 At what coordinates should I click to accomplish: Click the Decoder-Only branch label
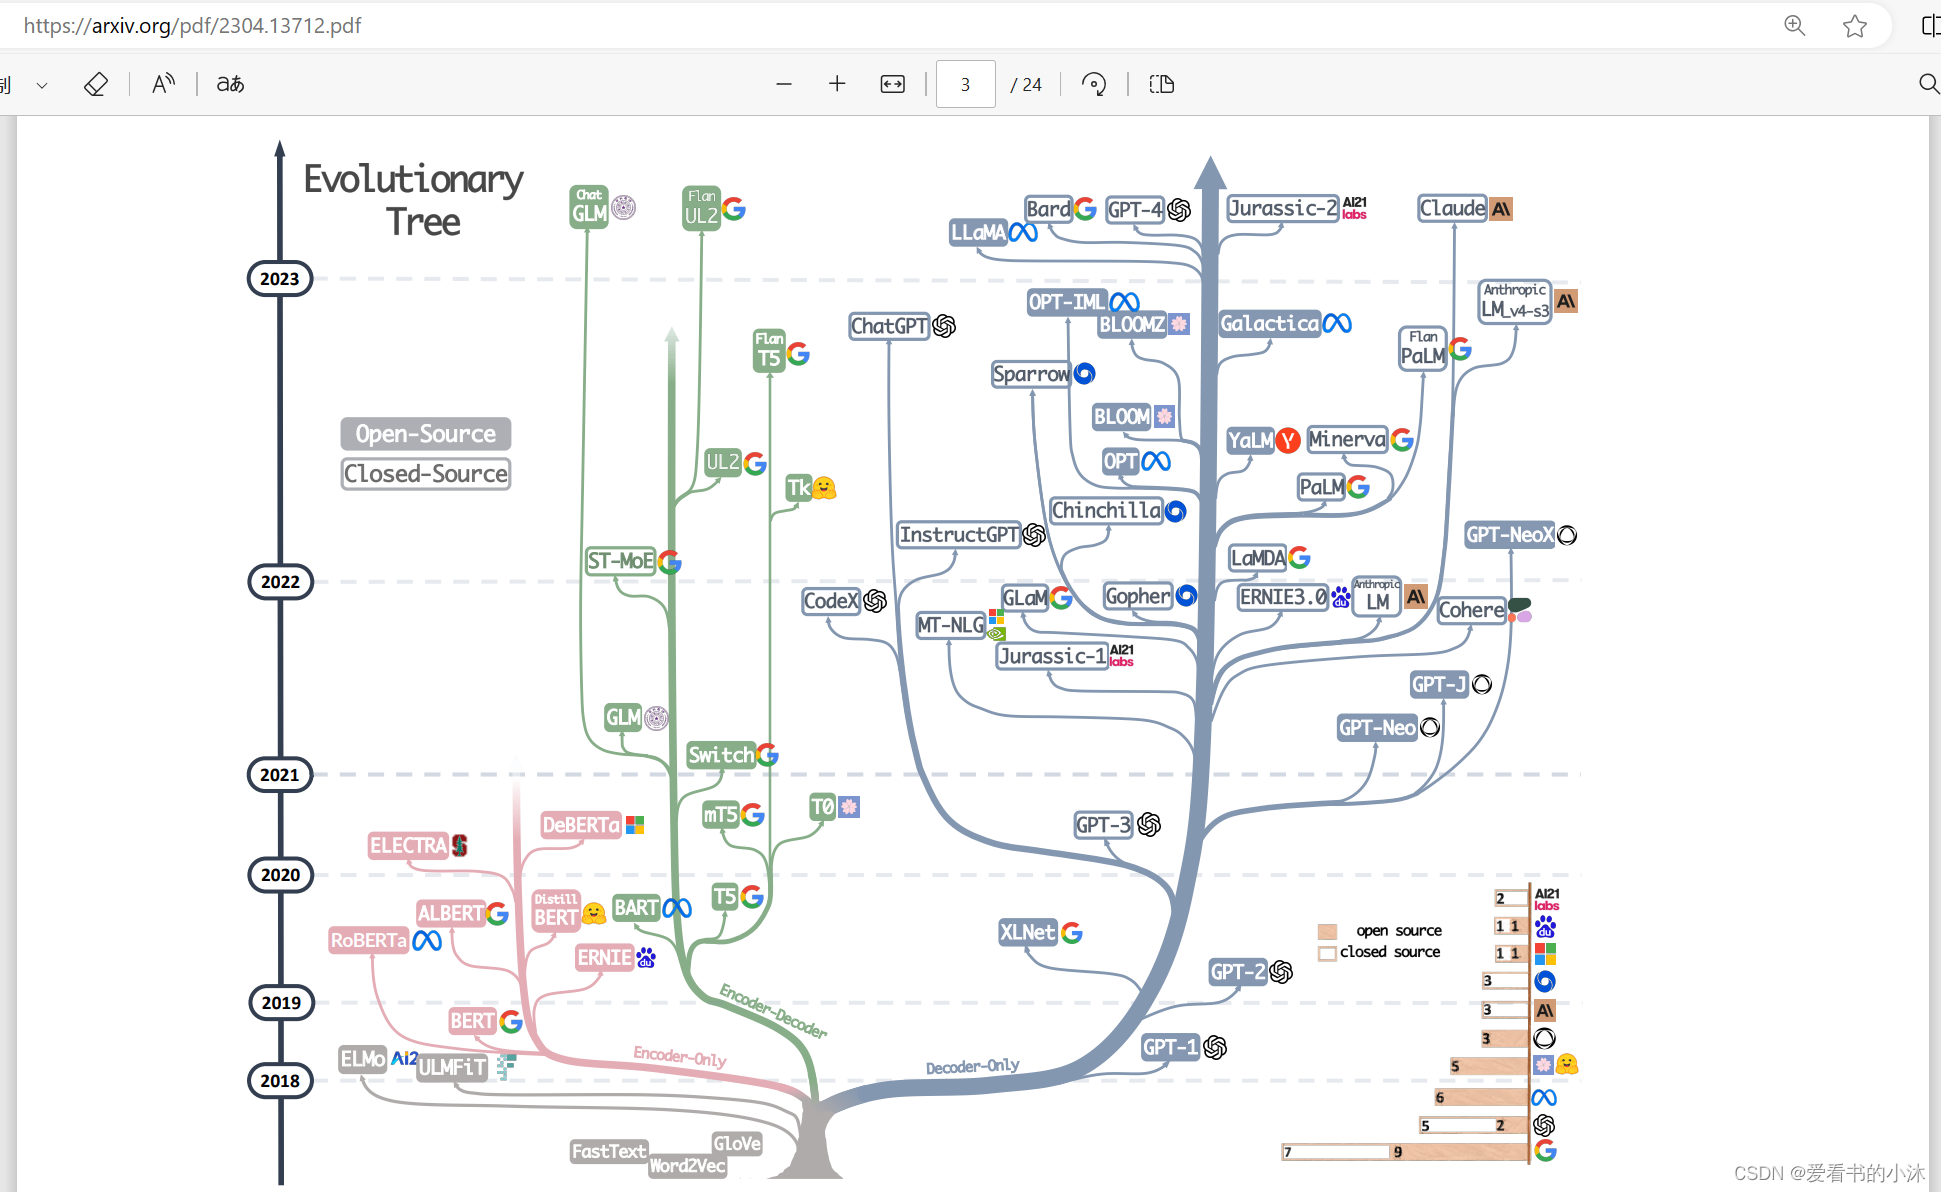(973, 1067)
